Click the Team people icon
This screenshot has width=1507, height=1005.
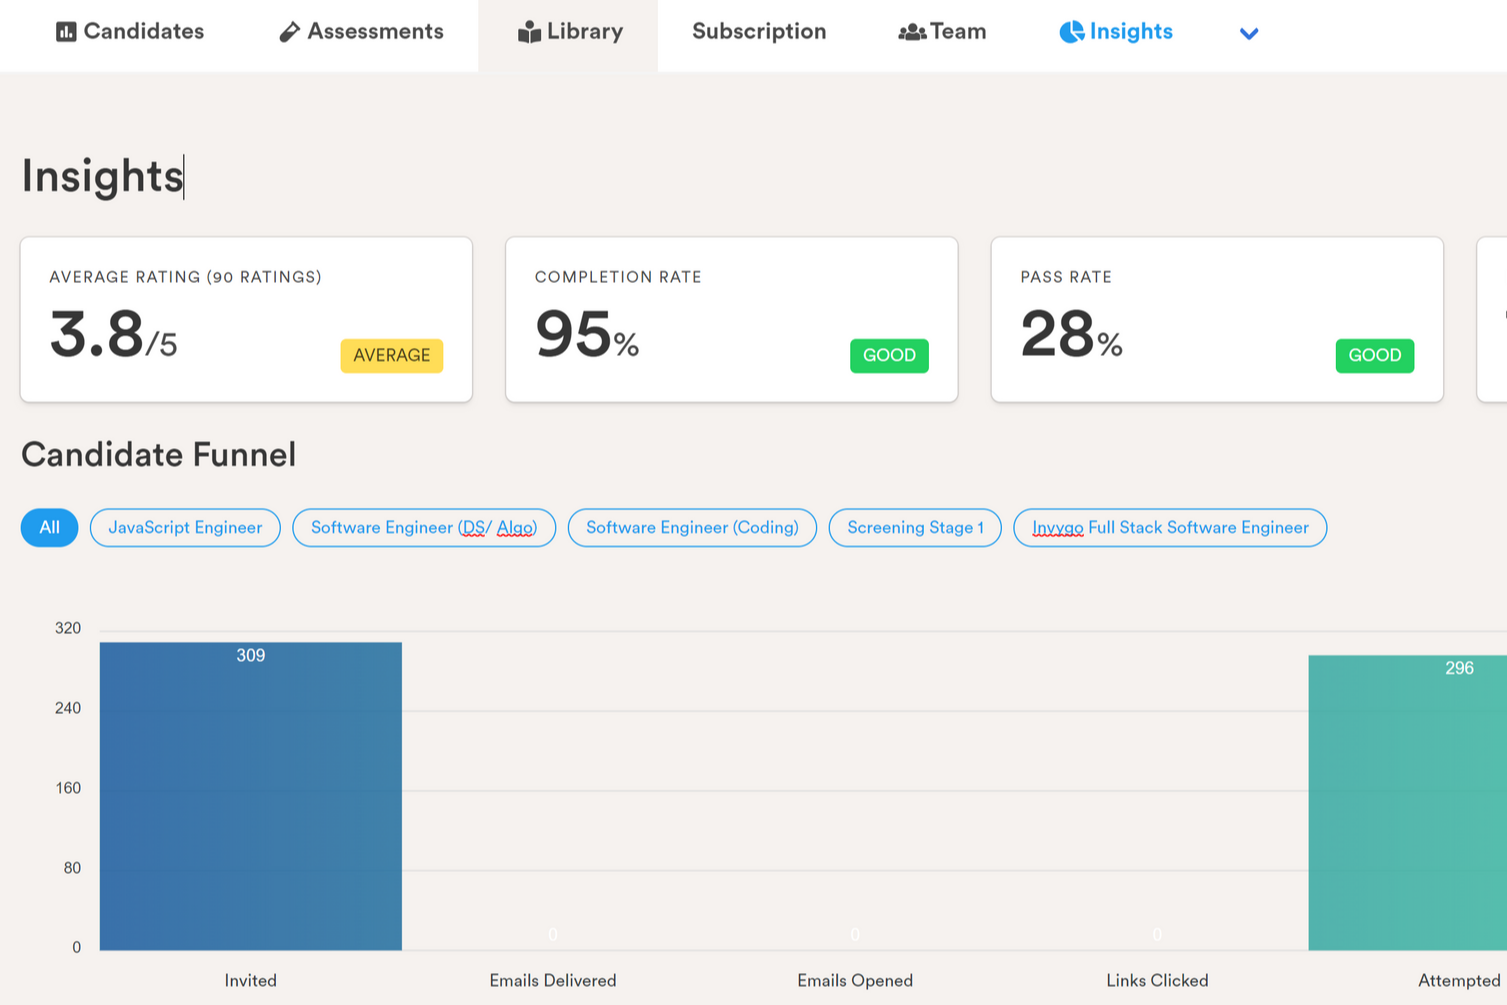click(911, 31)
